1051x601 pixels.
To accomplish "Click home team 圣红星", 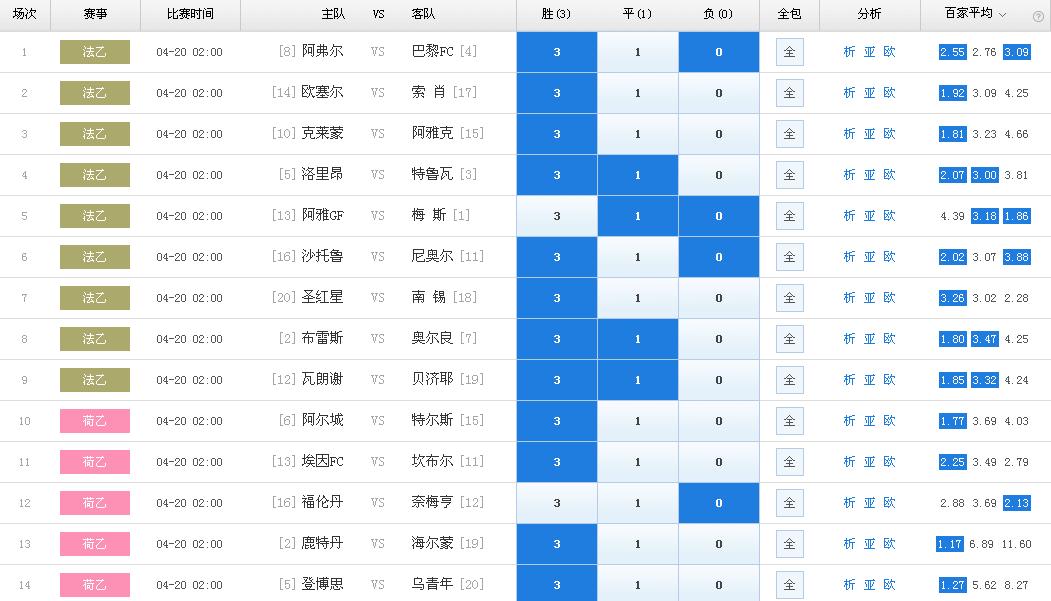I will click(x=322, y=297).
